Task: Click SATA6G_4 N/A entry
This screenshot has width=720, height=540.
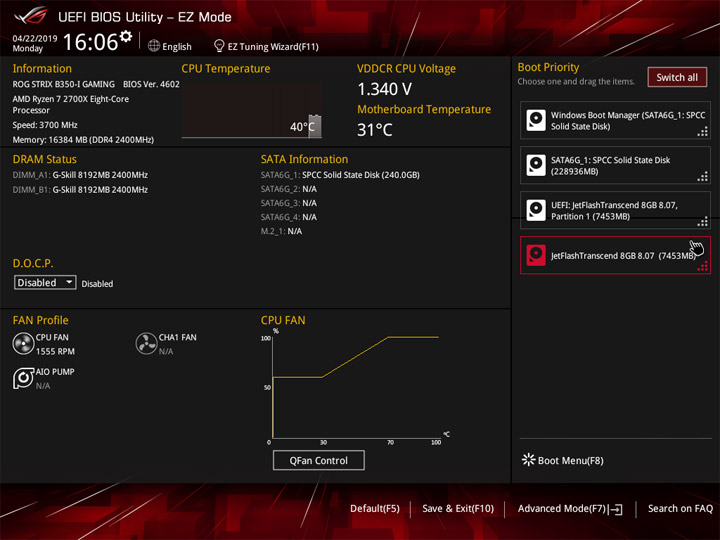Action: click(289, 217)
